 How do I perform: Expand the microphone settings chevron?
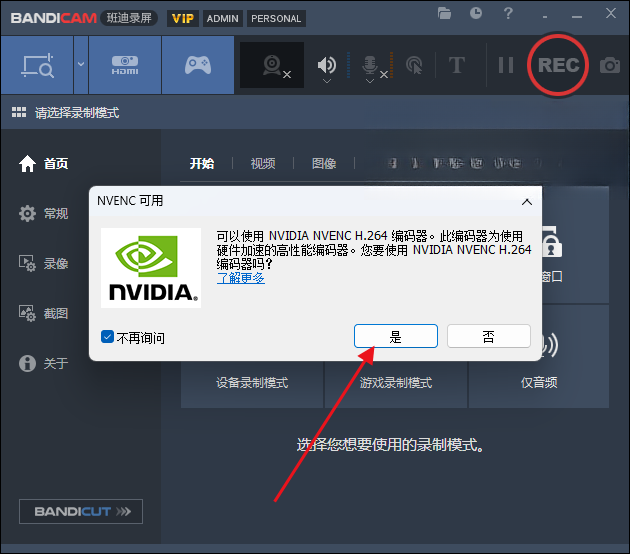point(370,81)
